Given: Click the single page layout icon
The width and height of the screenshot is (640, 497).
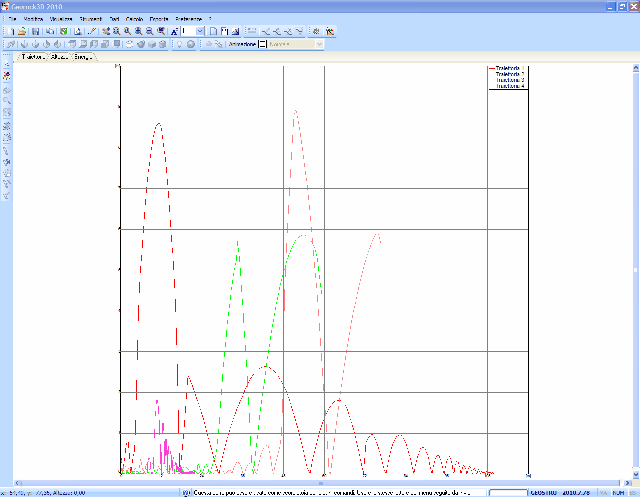Looking at the screenshot, I should point(213,31).
